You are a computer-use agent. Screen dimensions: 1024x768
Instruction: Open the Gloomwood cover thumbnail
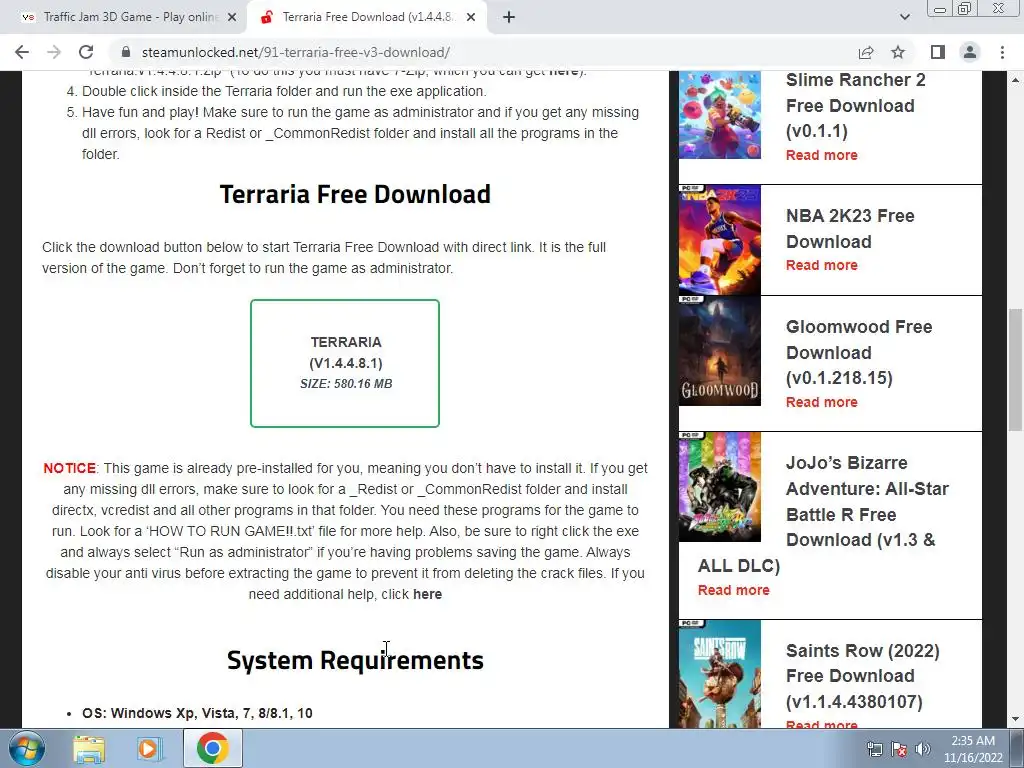coord(720,351)
